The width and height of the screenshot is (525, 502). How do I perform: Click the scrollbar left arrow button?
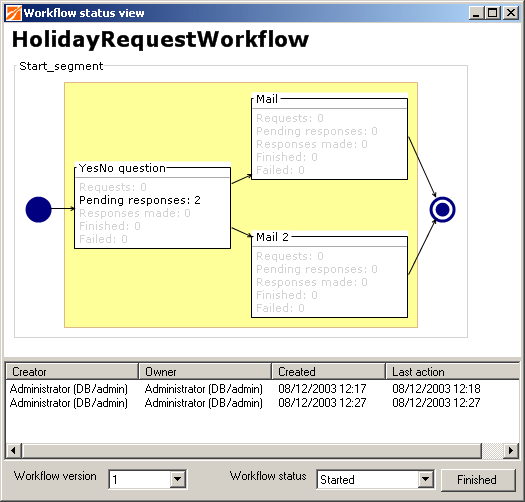point(13,450)
